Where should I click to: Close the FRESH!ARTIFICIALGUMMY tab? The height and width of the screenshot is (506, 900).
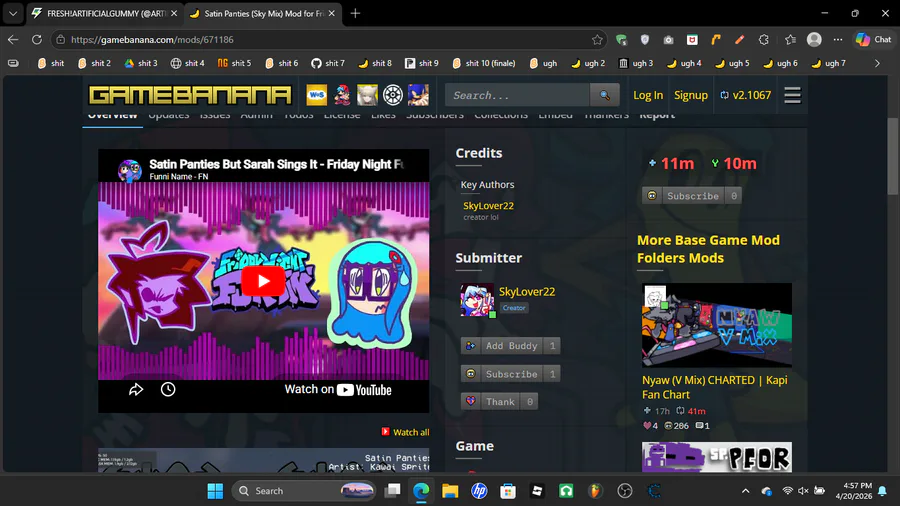(174, 13)
